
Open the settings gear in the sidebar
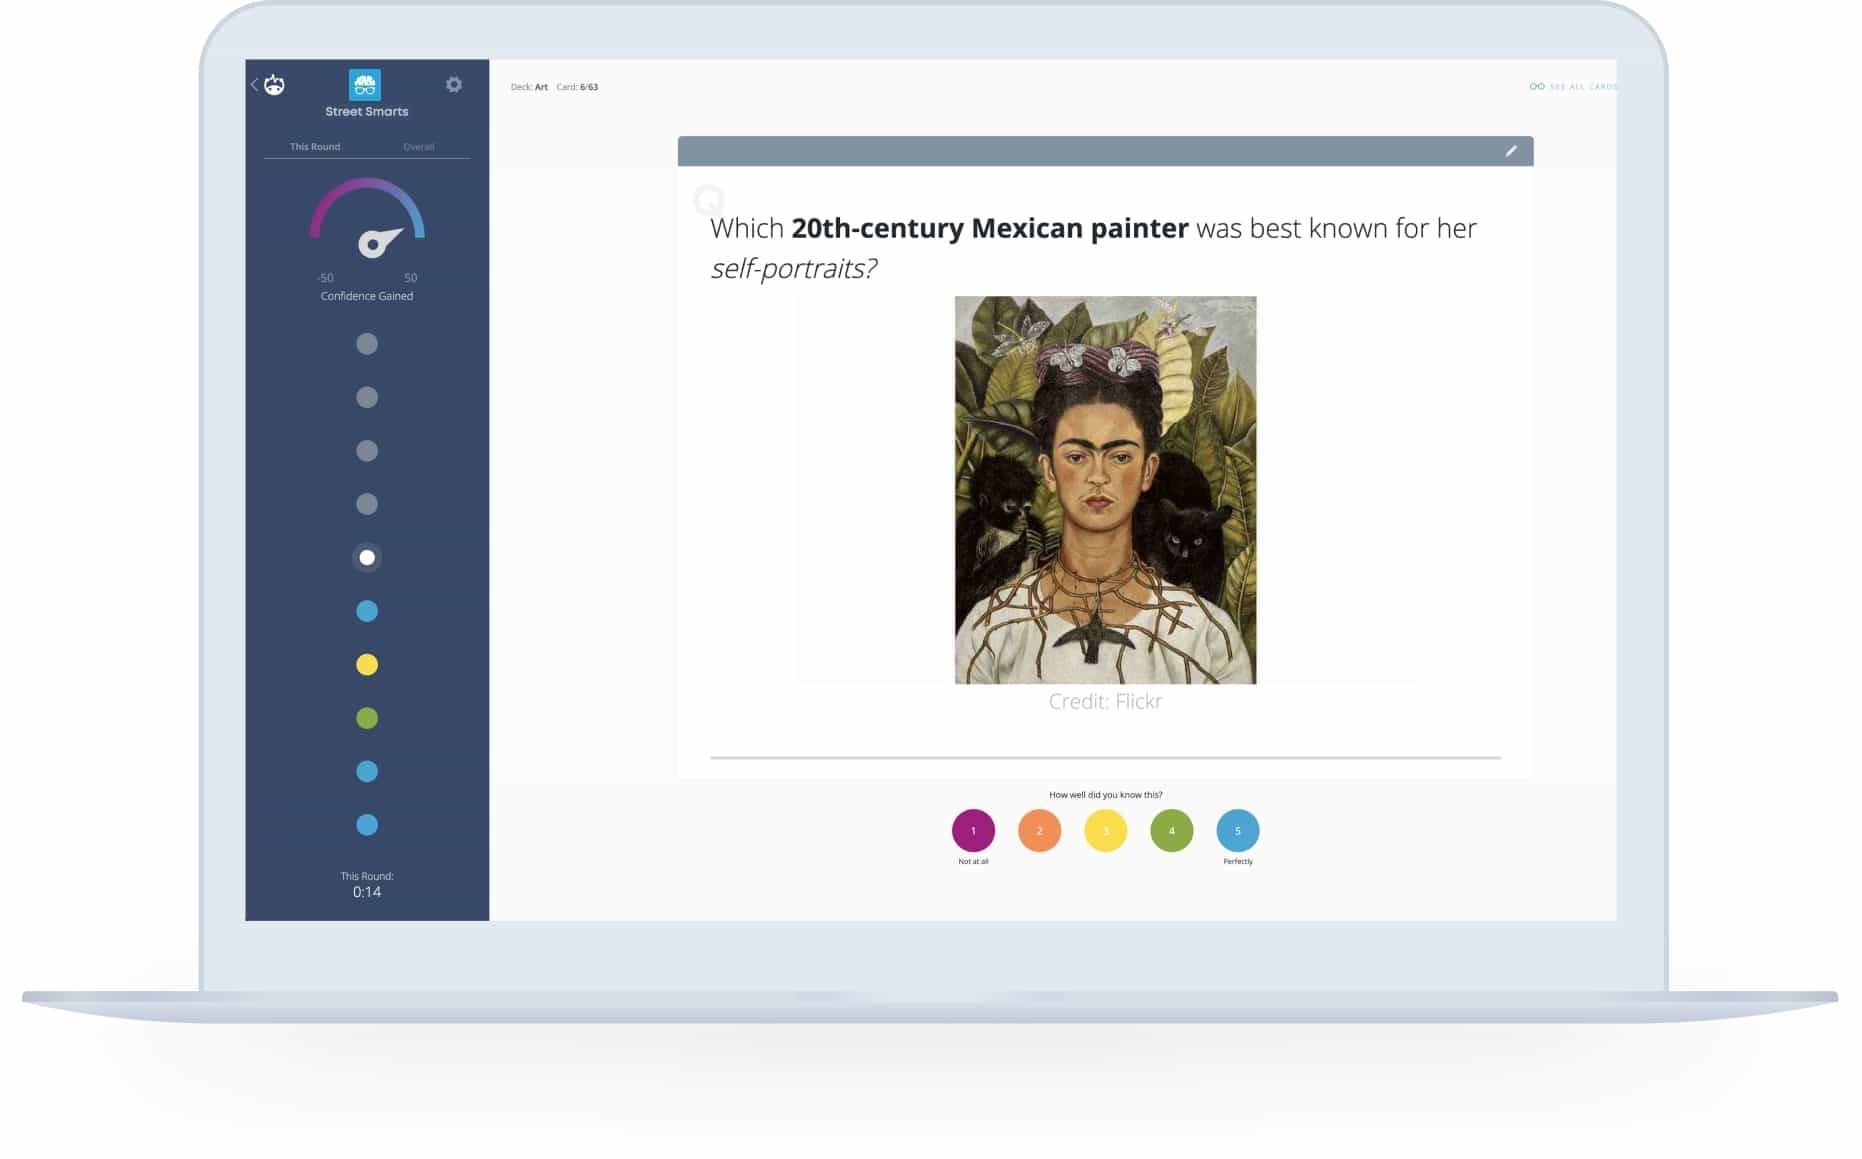[455, 84]
